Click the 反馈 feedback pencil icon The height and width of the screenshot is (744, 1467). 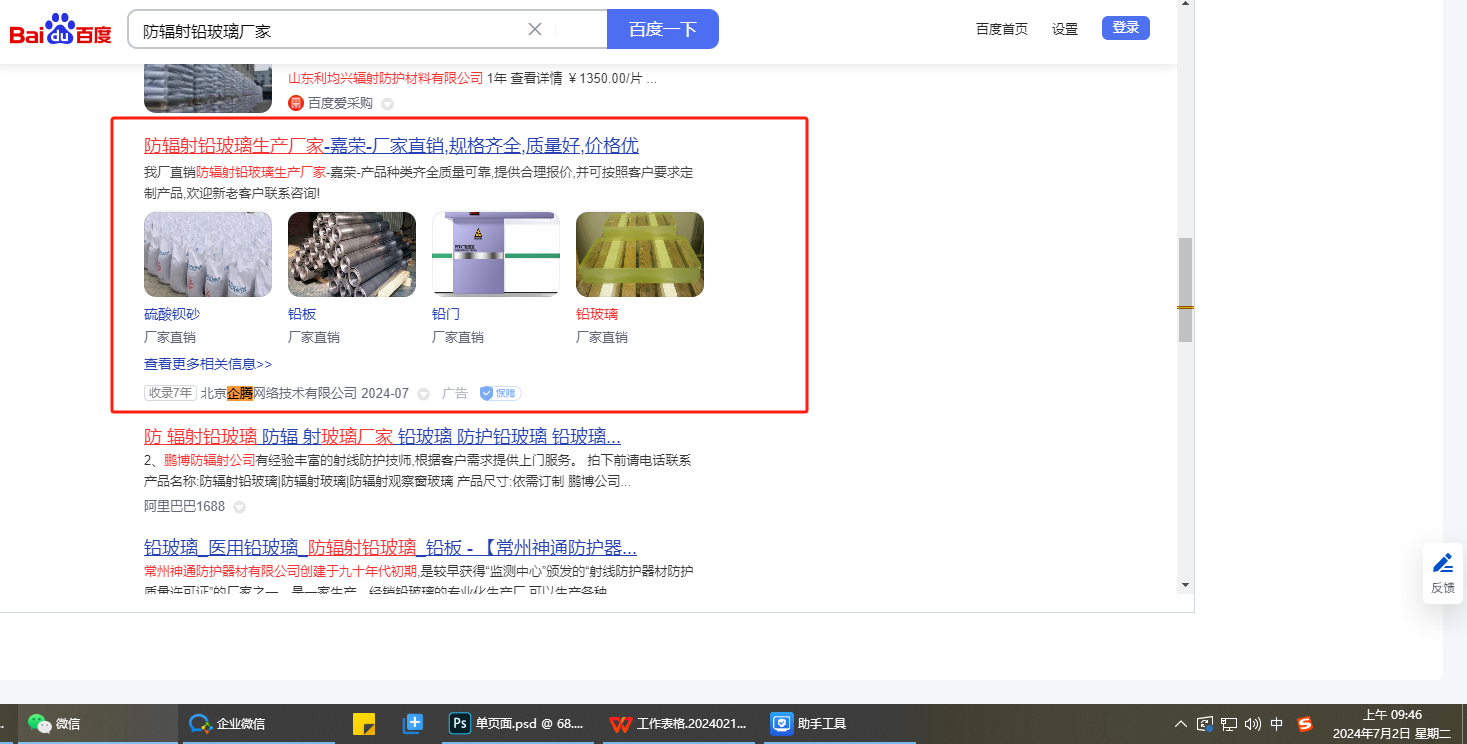tap(1443, 563)
